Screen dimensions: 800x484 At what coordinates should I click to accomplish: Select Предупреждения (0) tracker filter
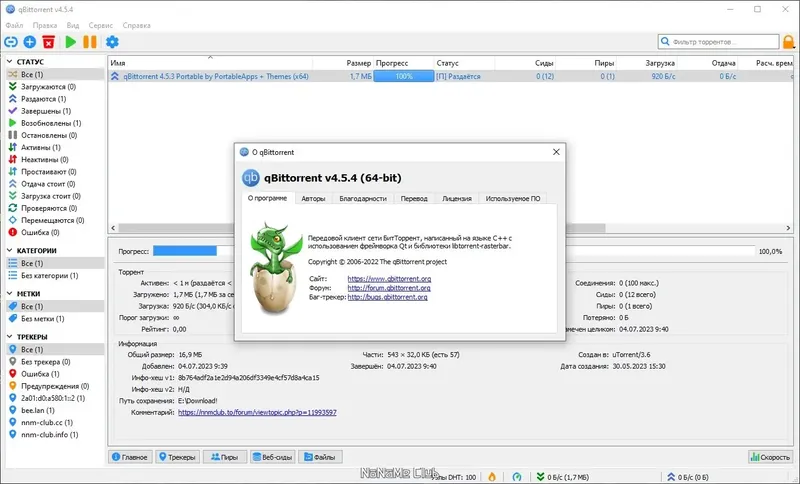pyautogui.click(x=55, y=386)
